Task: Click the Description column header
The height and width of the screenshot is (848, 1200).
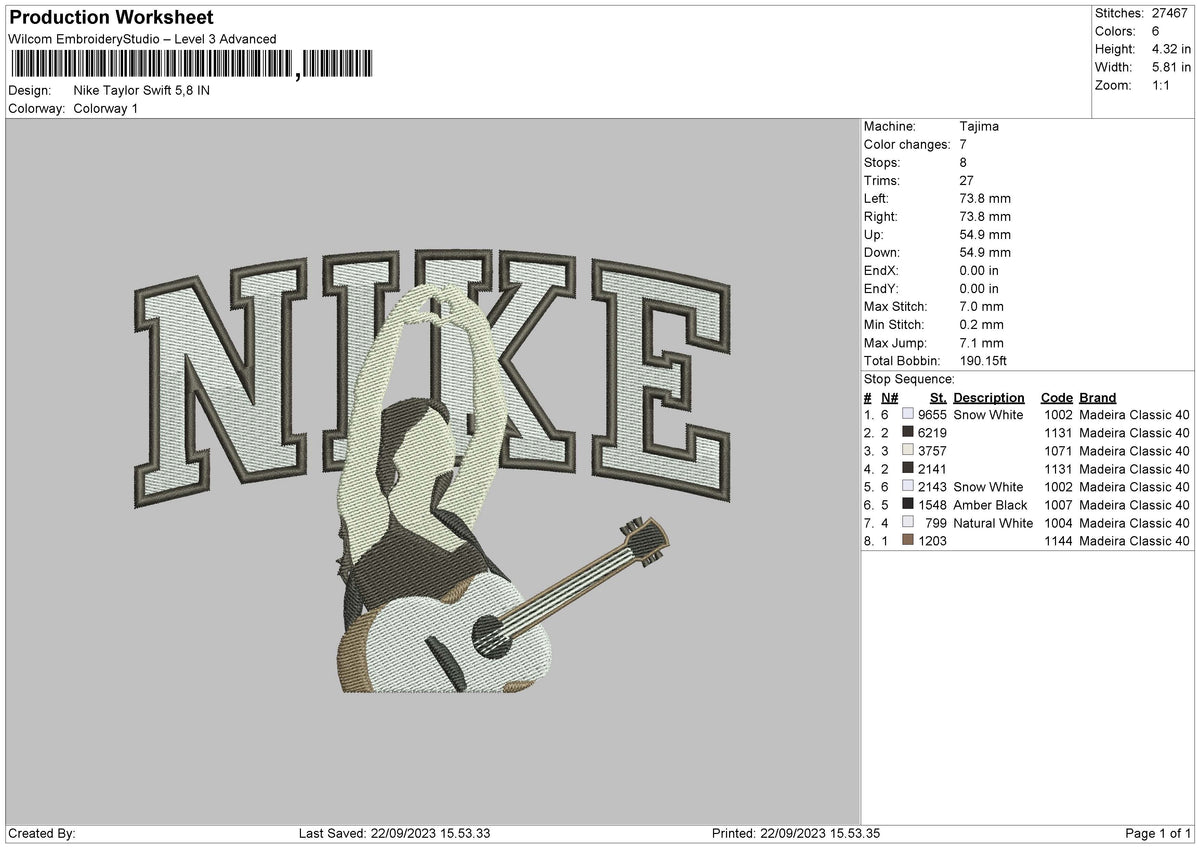Action: click(989, 397)
